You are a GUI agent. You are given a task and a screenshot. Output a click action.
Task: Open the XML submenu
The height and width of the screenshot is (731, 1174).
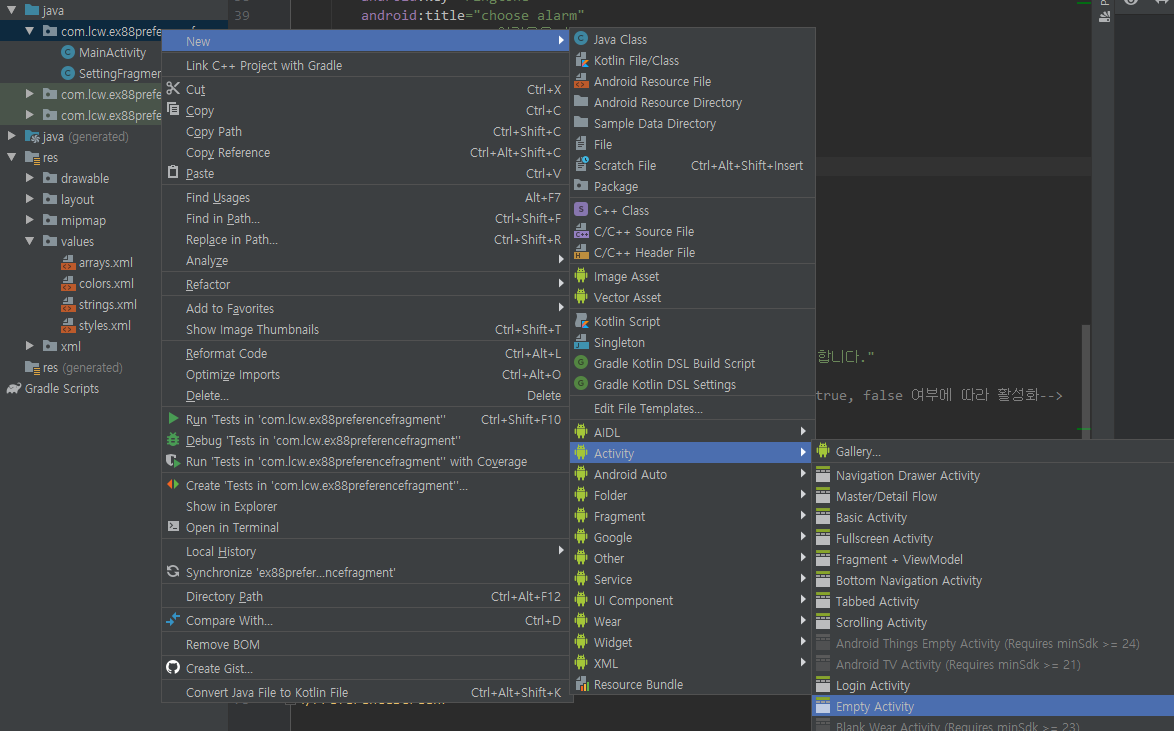tap(692, 663)
